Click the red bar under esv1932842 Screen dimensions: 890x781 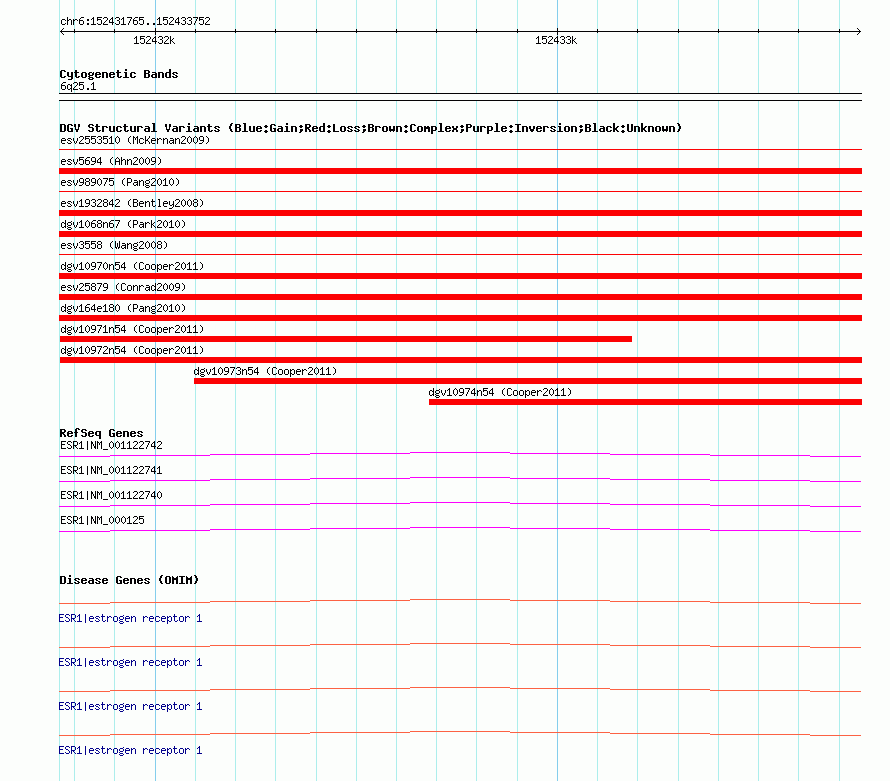tap(460, 213)
